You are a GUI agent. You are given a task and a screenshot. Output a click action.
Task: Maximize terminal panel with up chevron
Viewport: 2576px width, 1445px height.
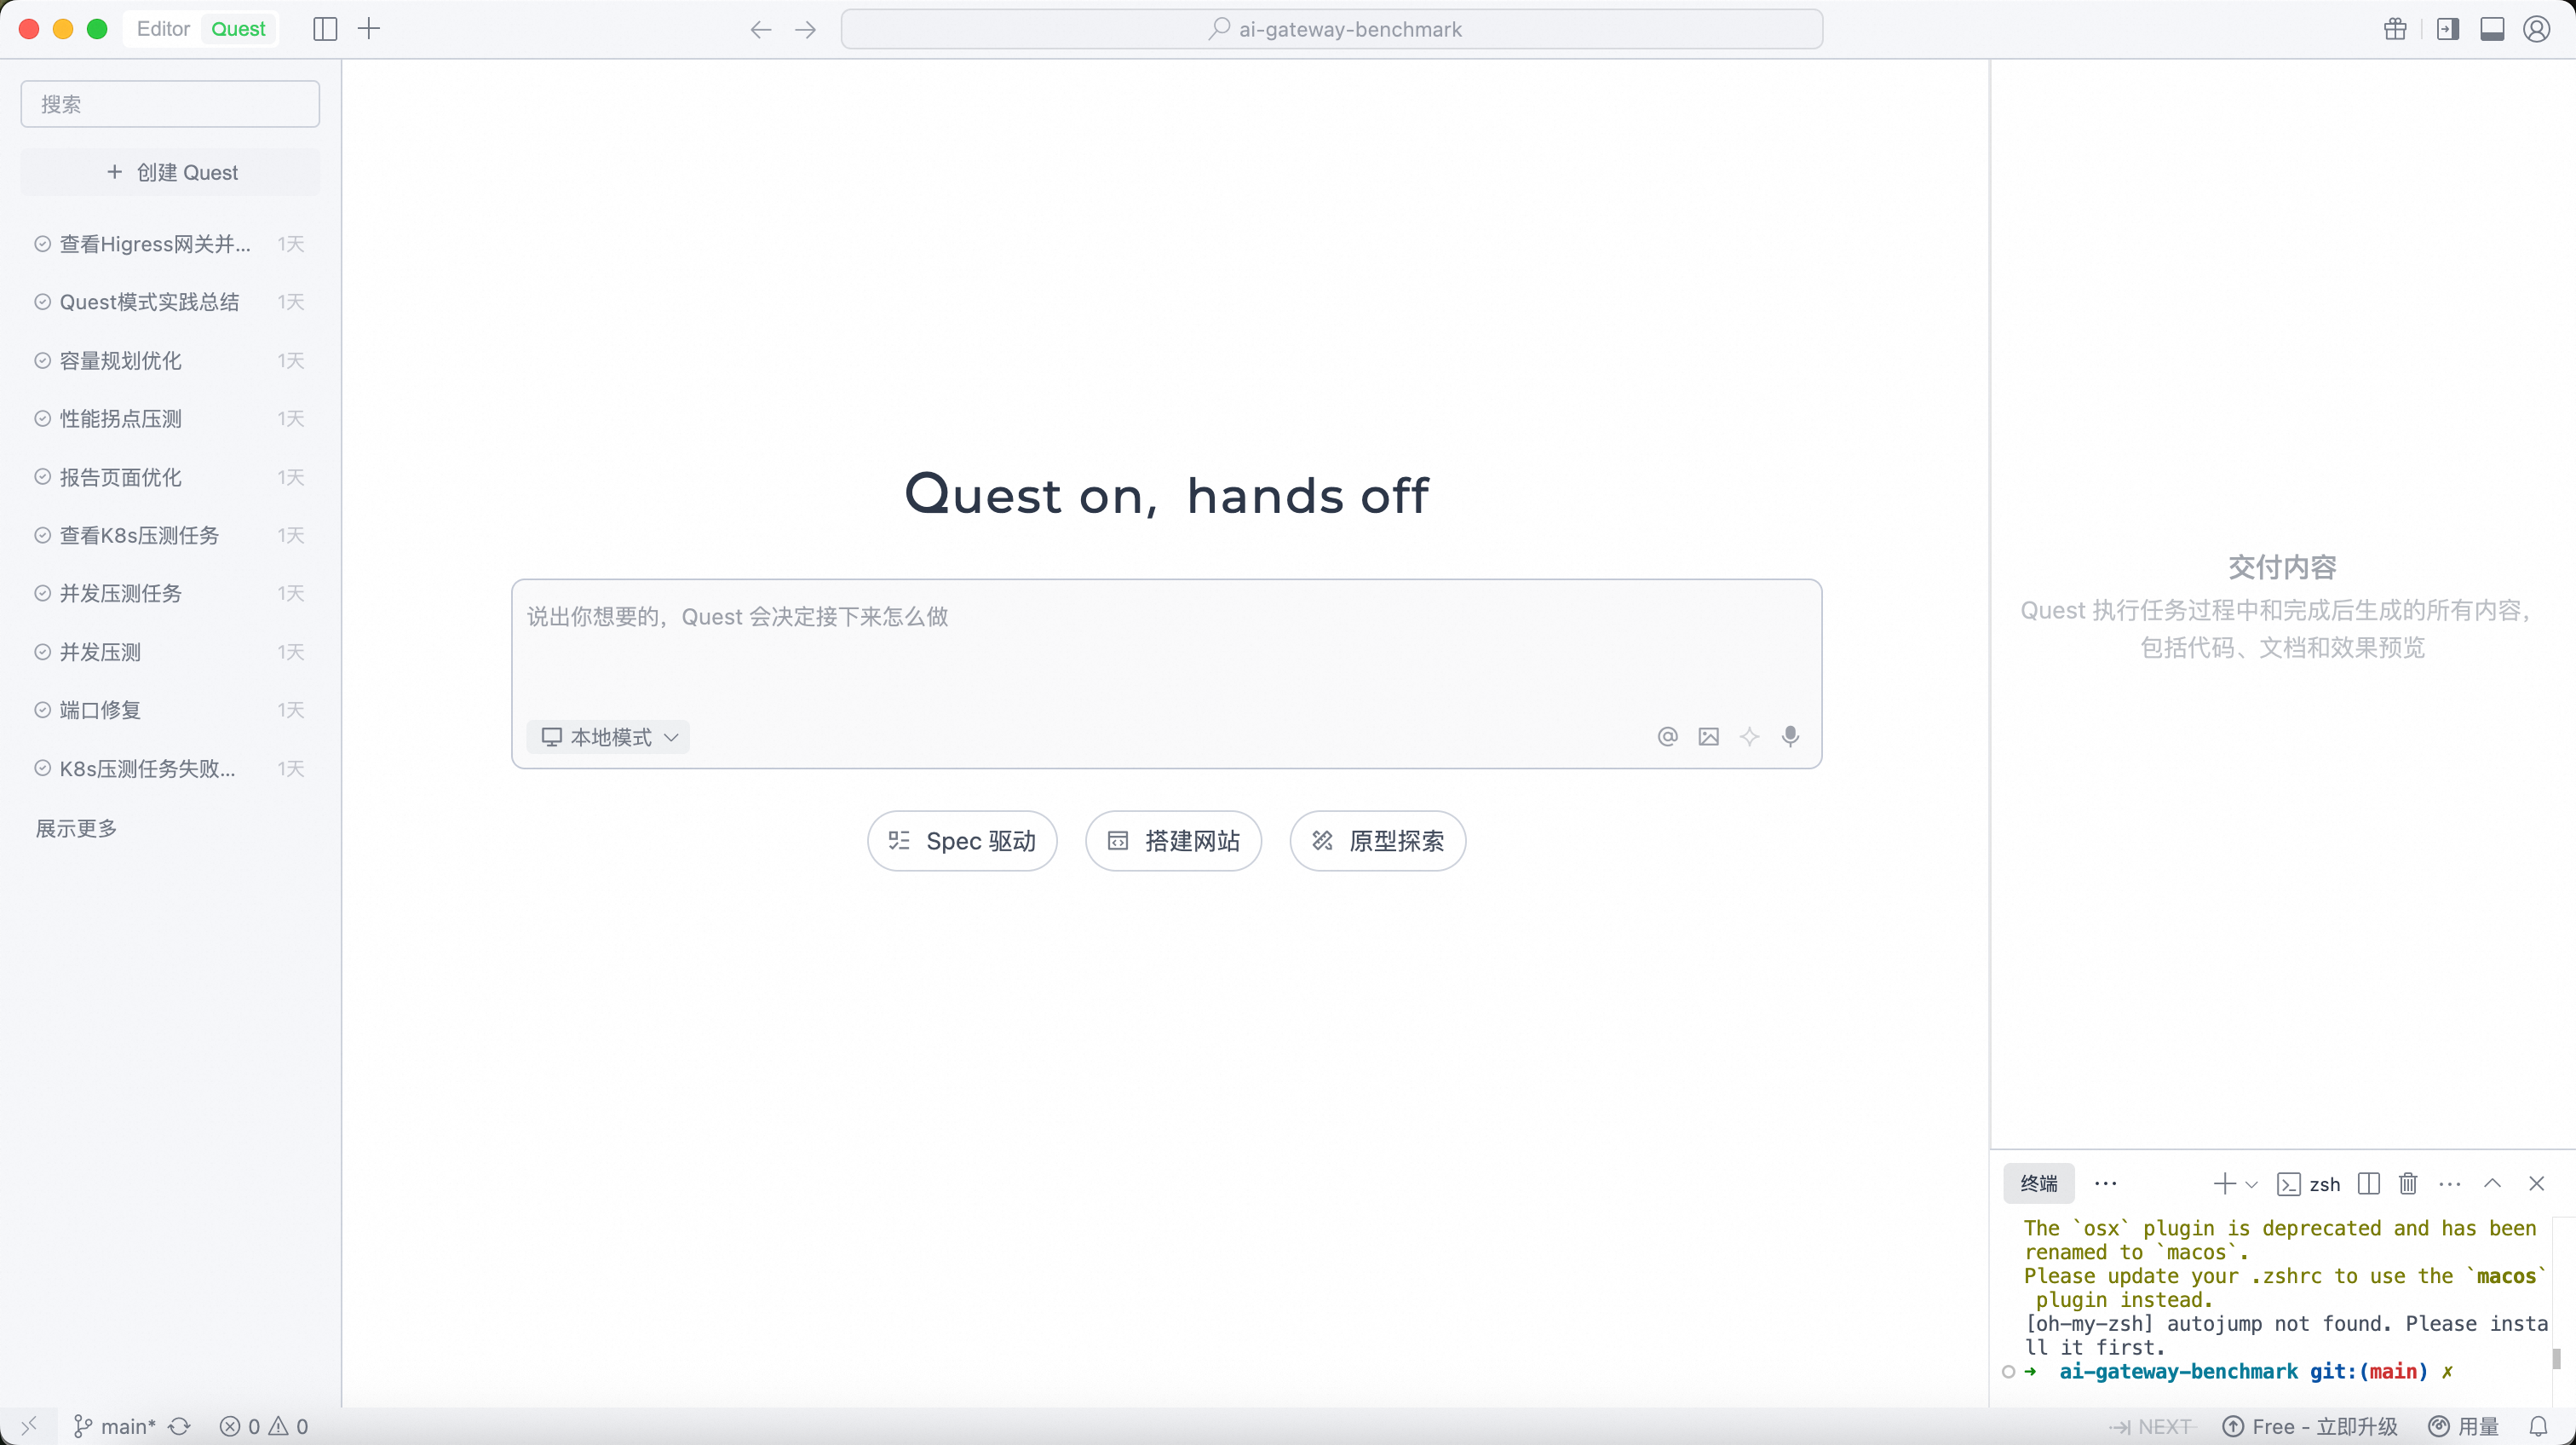(2492, 1184)
